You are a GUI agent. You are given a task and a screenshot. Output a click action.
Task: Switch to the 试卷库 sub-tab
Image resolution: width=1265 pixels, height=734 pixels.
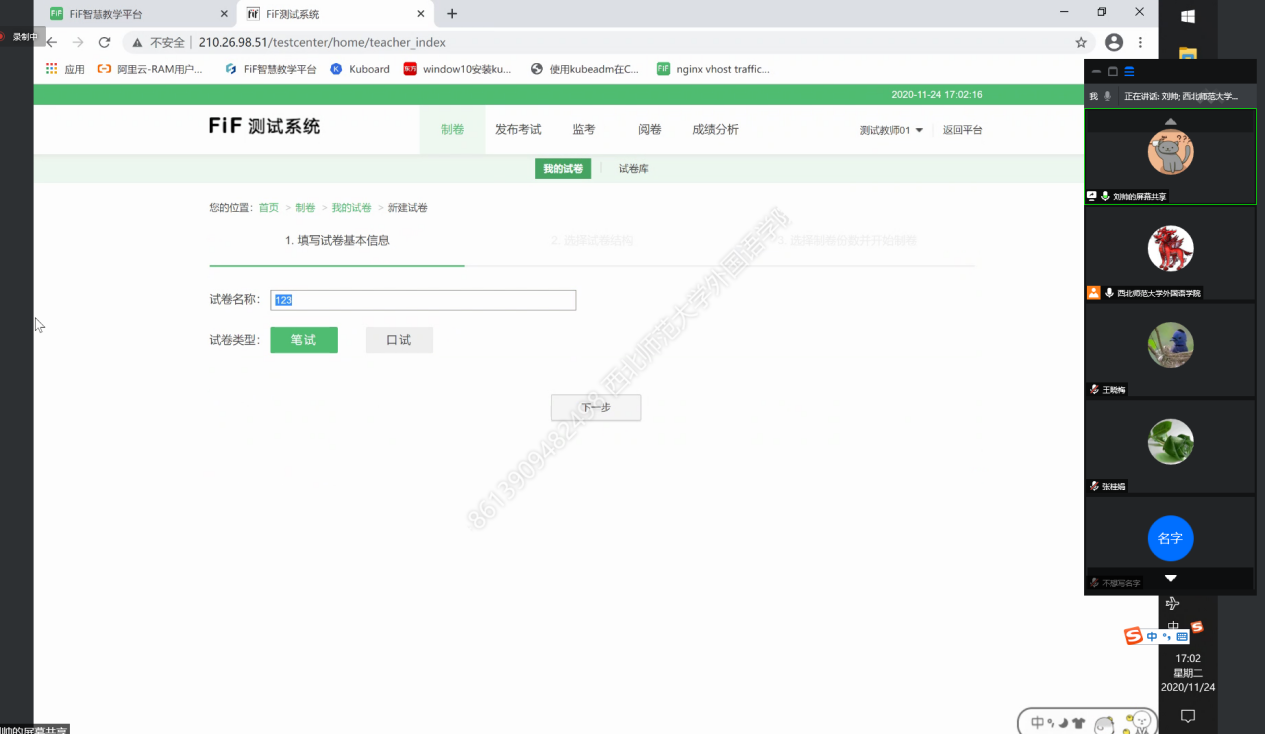click(x=633, y=169)
